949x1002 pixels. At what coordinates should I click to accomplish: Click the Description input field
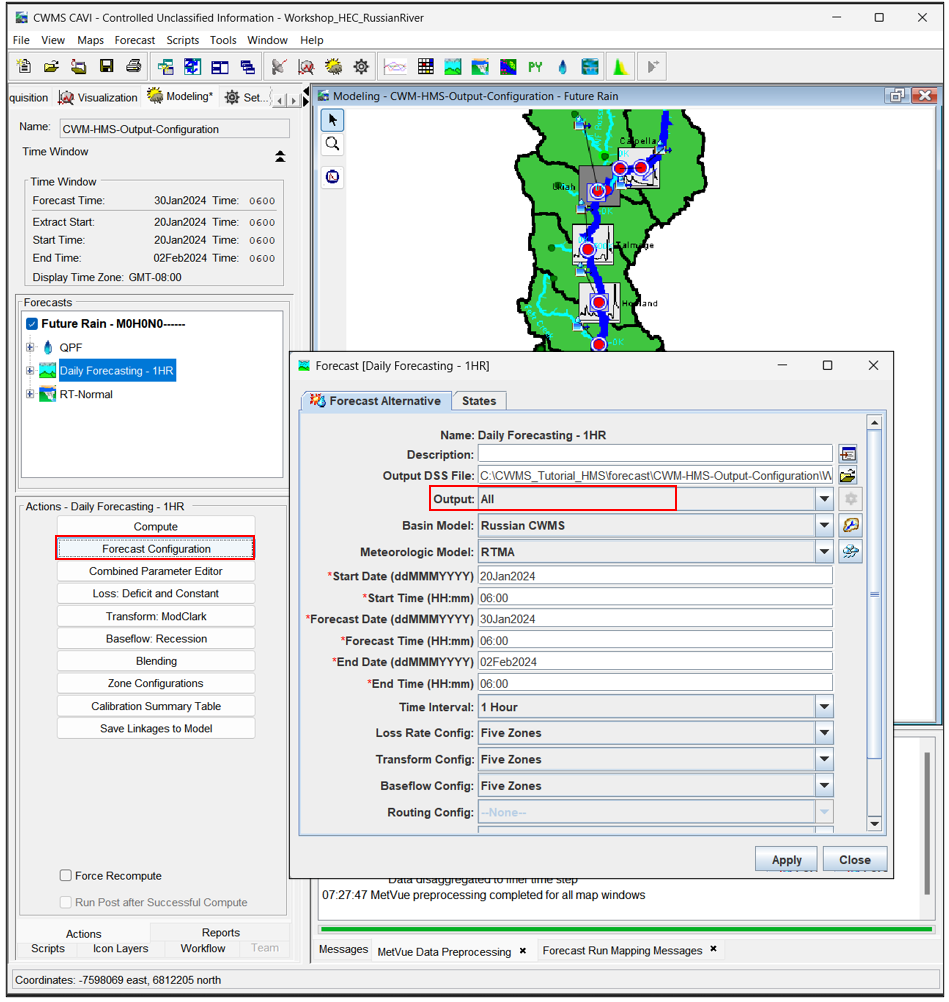(654, 454)
